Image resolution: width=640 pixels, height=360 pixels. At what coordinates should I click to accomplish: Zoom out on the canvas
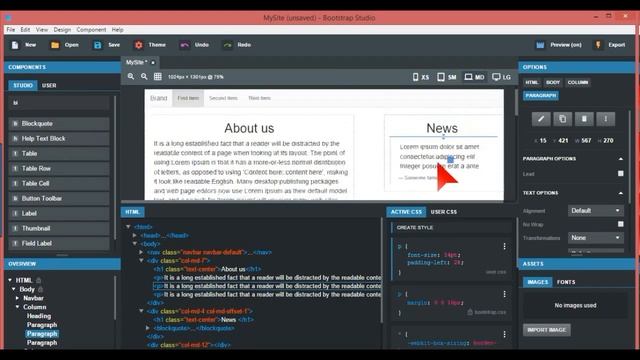tap(144, 76)
